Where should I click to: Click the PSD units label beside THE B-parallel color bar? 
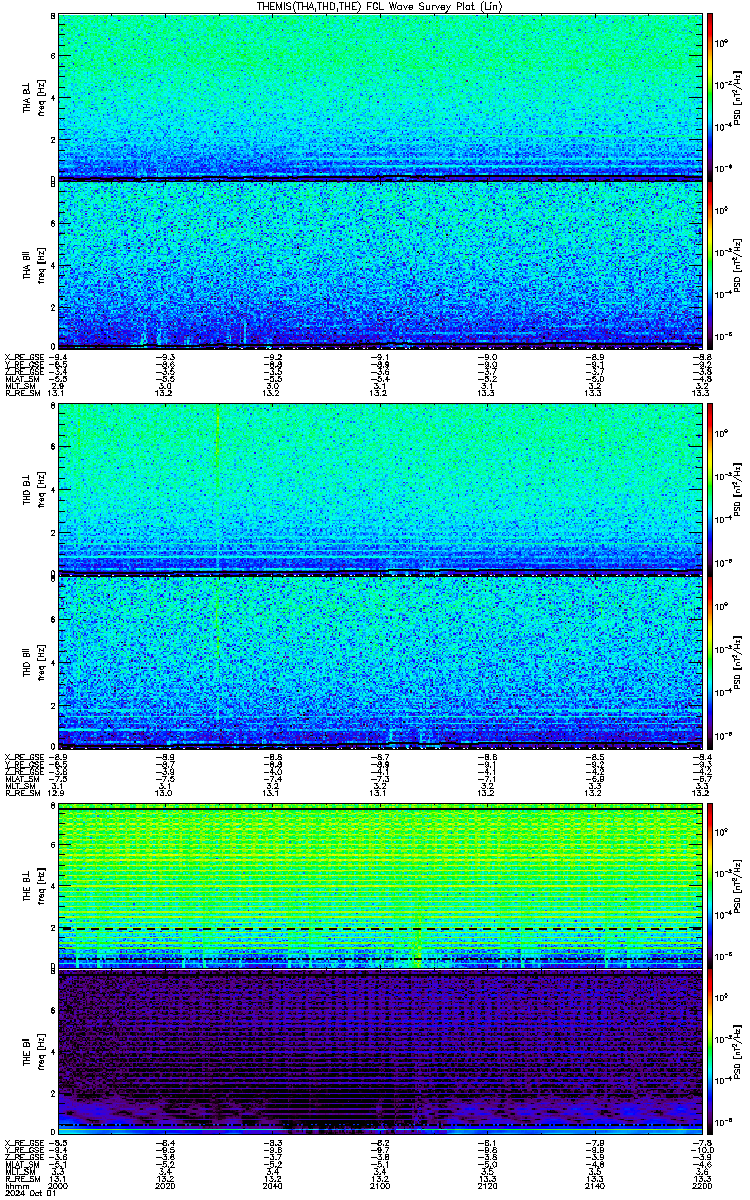pos(738,1054)
